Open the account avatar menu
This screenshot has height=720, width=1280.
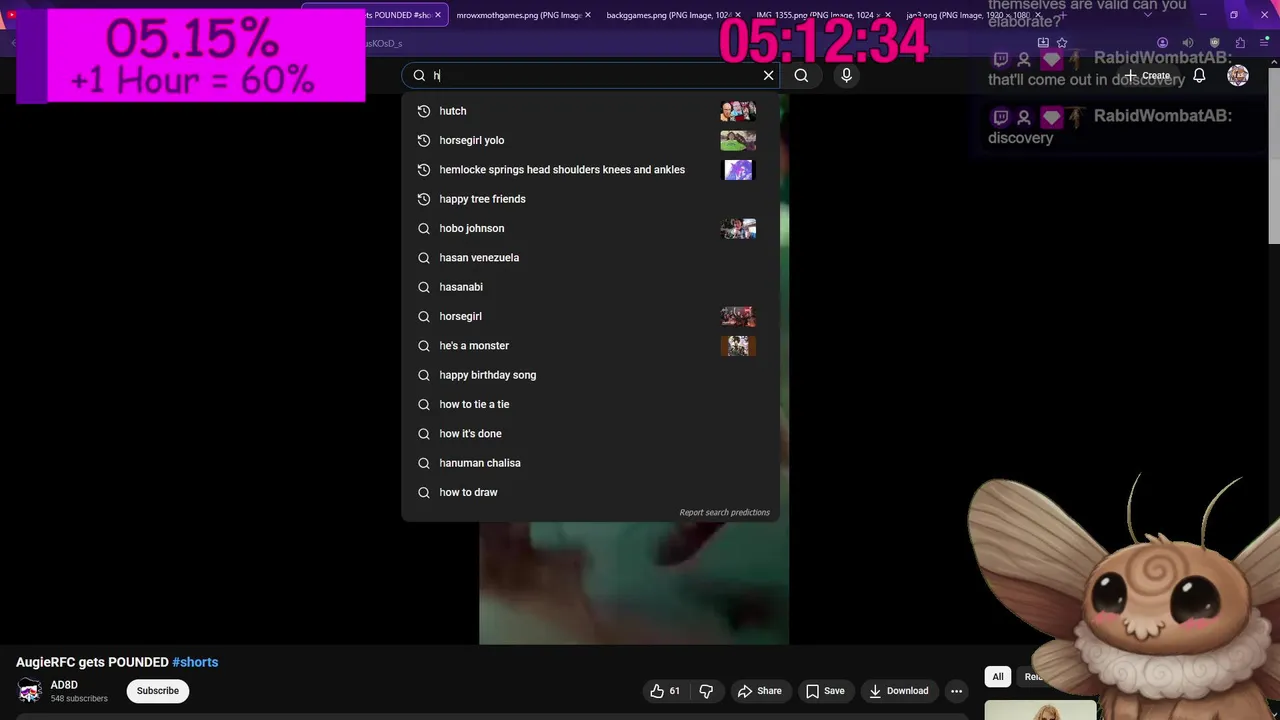pyautogui.click(x=1238, y=75)
